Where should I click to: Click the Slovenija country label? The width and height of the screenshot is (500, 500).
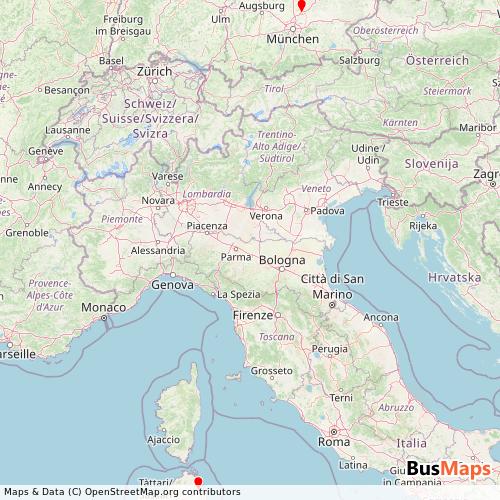point(432,164)
